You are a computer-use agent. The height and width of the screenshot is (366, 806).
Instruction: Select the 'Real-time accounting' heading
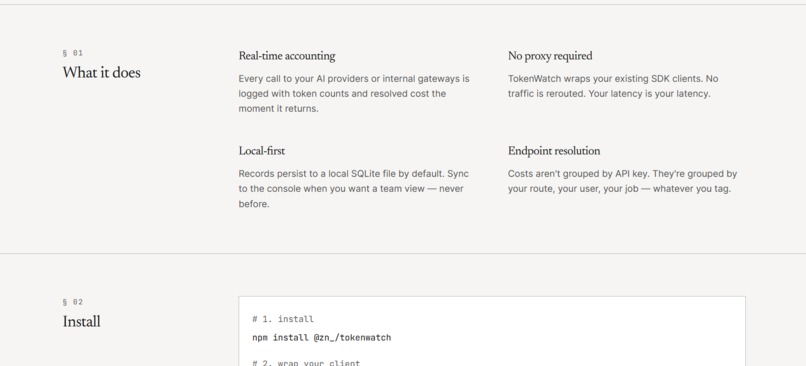point(287,56)
